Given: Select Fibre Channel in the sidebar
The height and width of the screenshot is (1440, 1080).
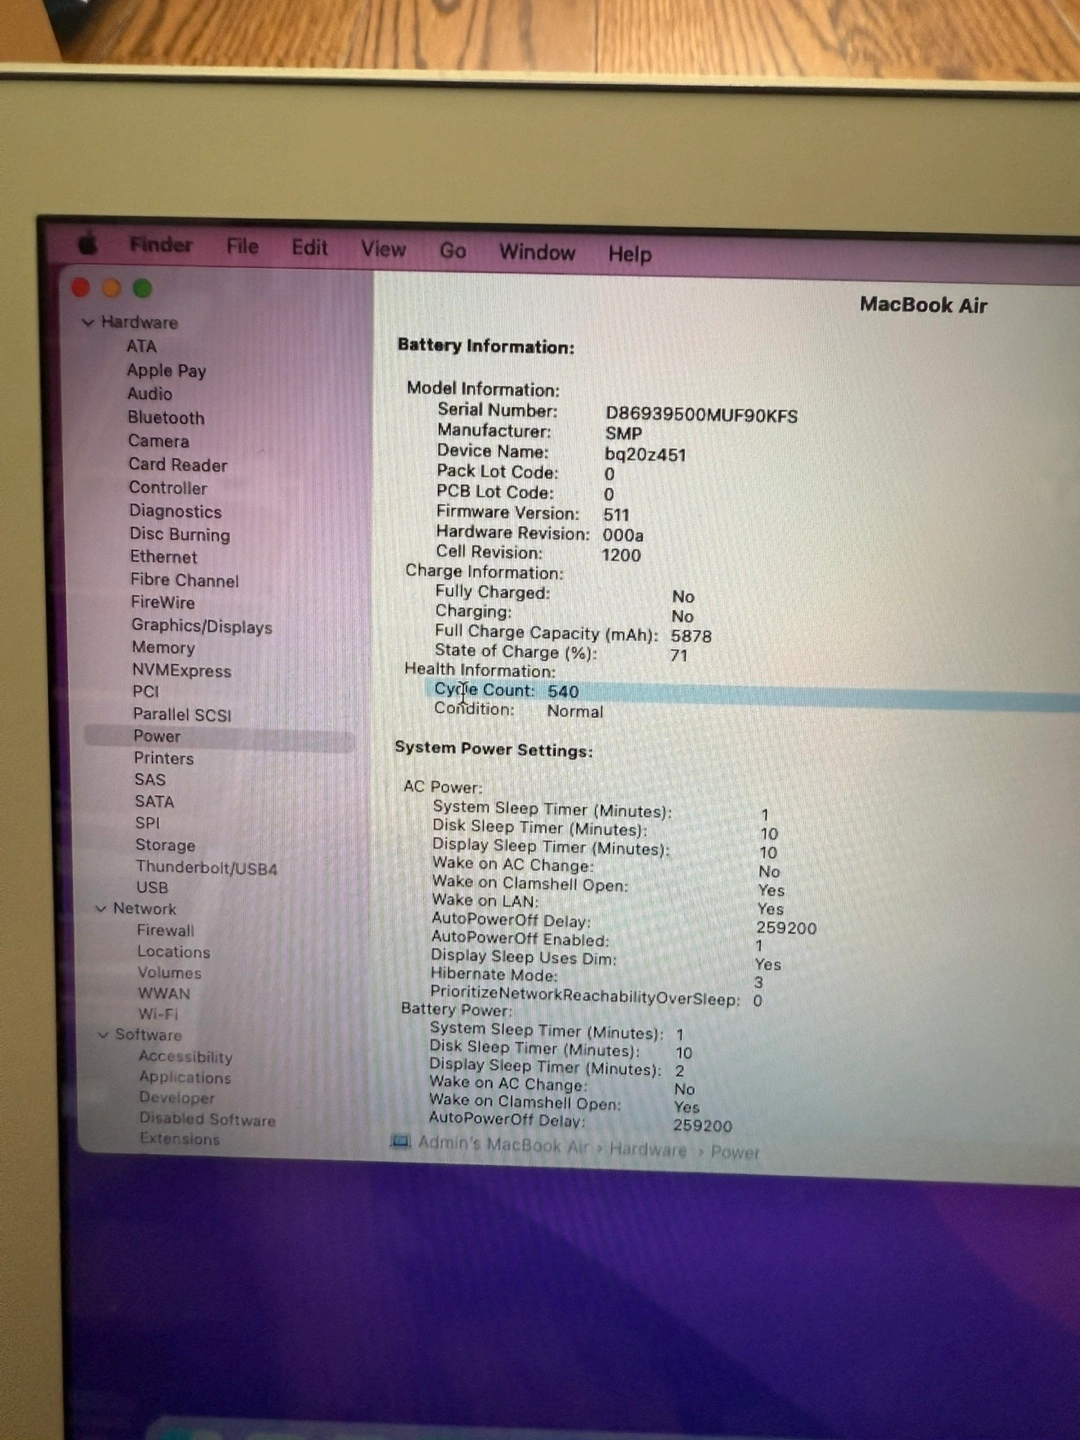Looking at the screenshot, I should [185, 580].
